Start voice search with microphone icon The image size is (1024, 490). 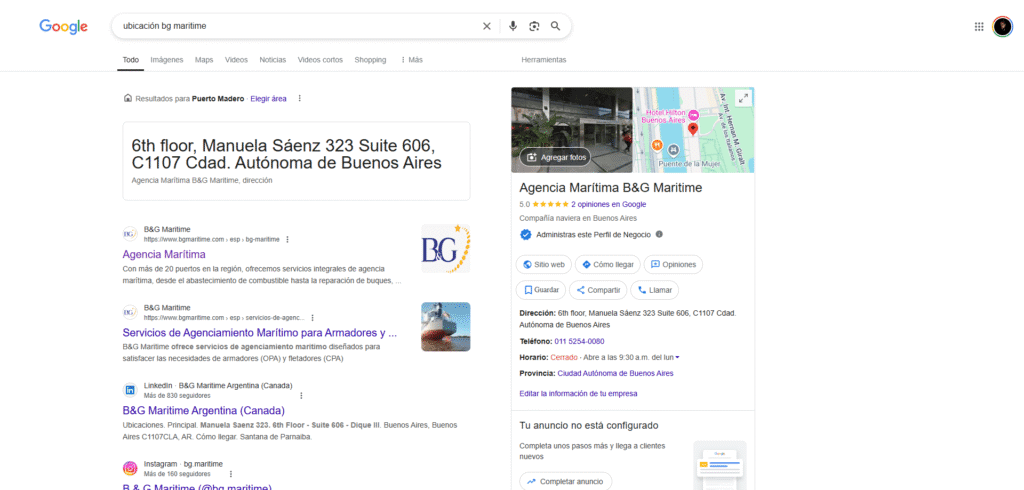point(513,26)
